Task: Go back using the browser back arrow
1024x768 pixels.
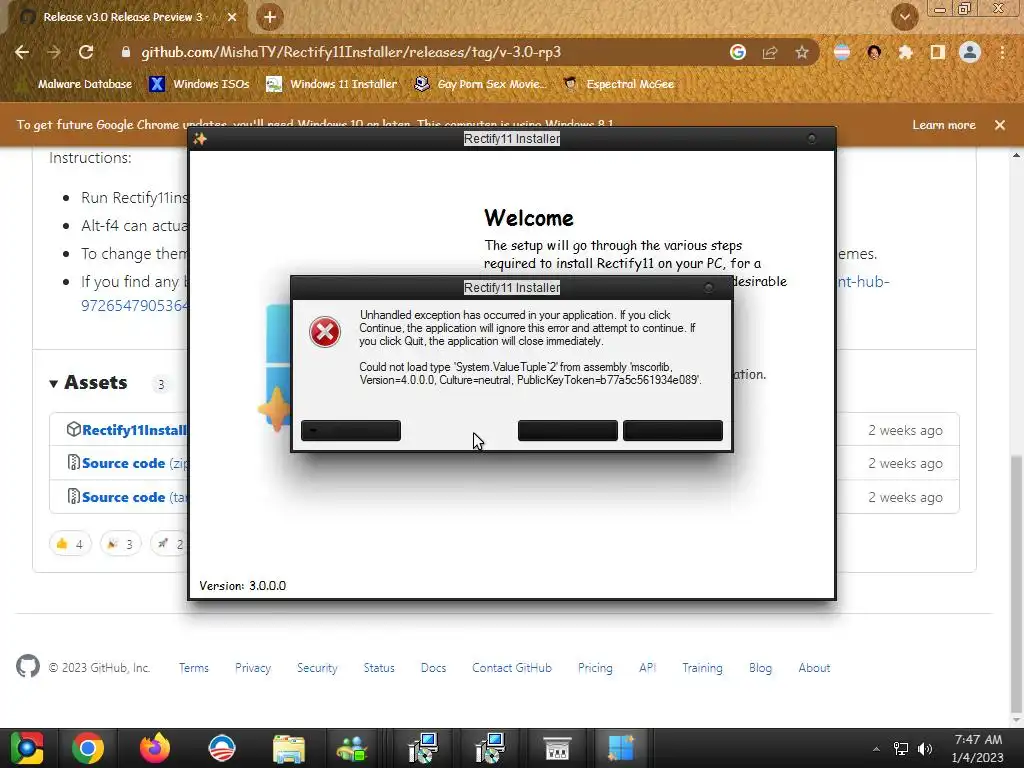Action: click(22, 52)
